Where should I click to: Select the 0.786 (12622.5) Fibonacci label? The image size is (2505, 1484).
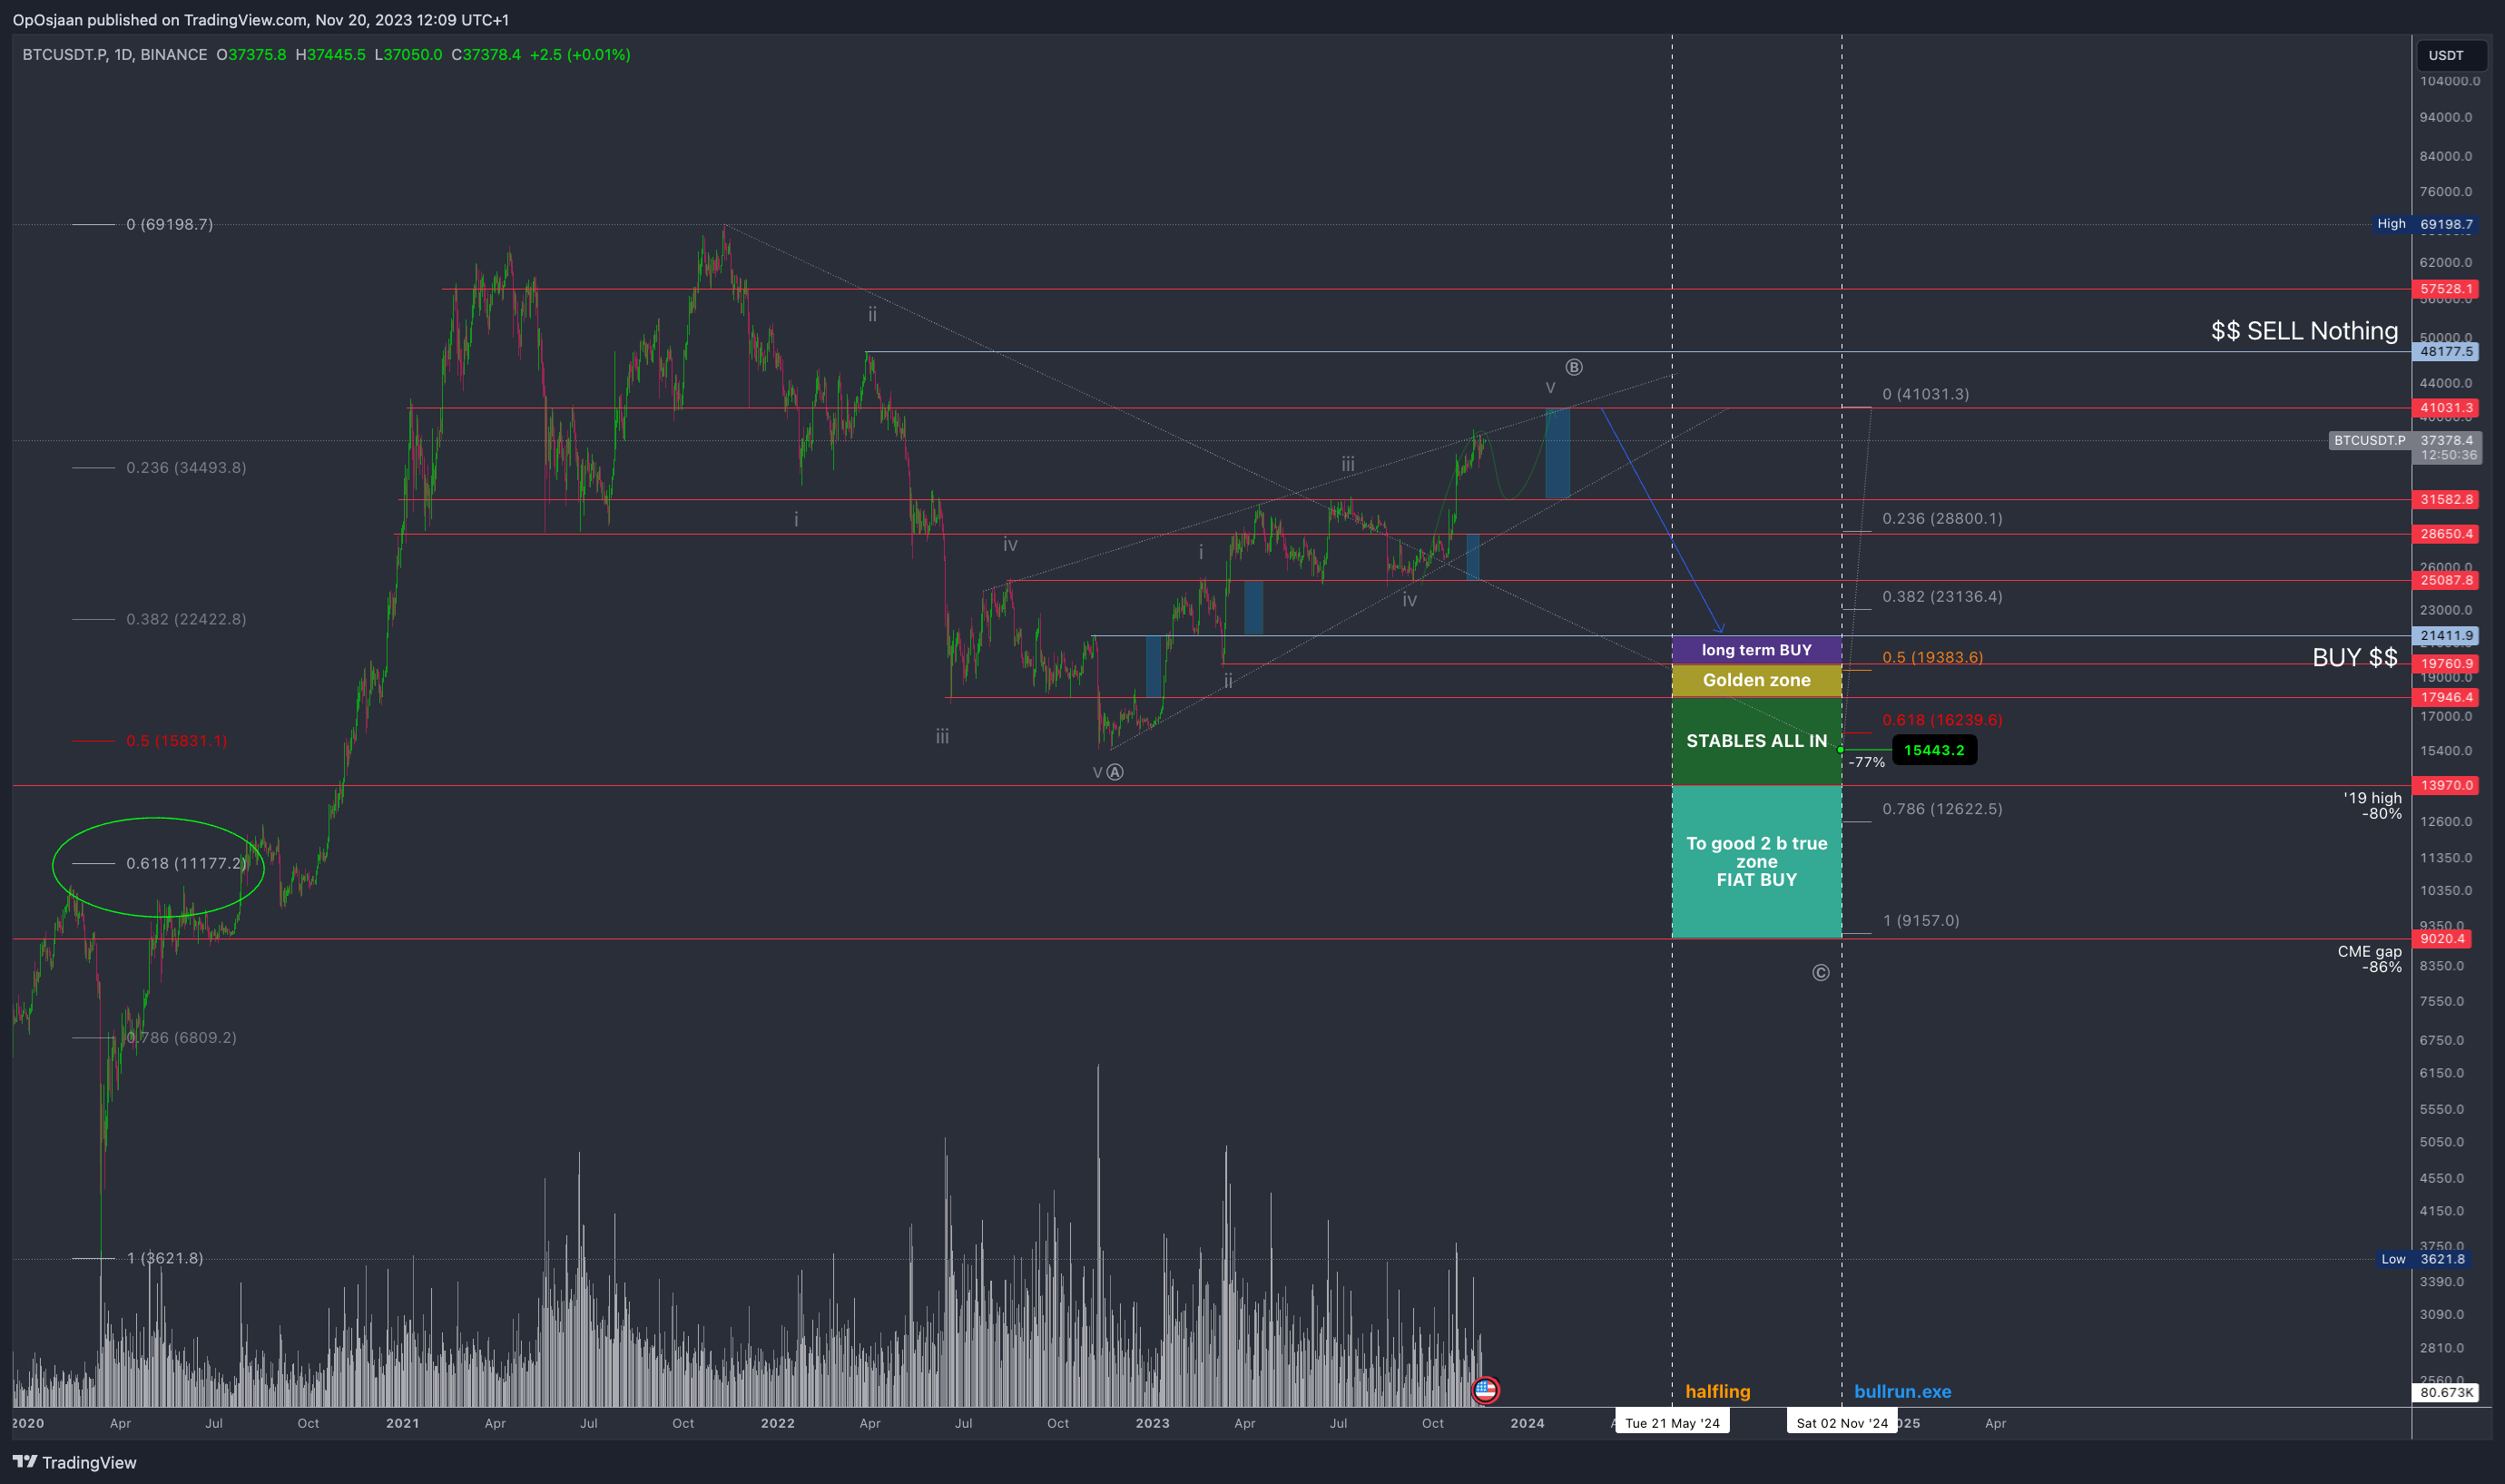coord(1942,808)
